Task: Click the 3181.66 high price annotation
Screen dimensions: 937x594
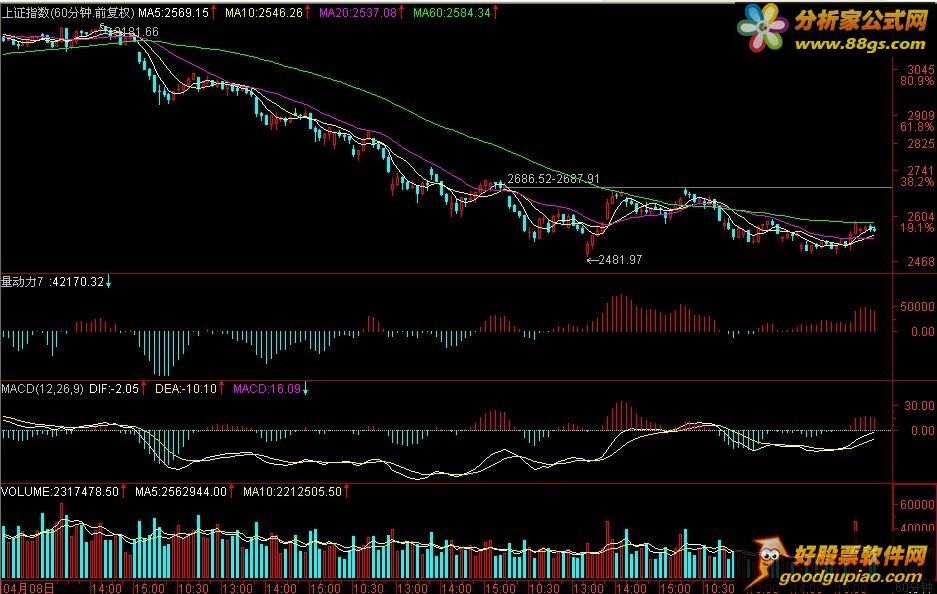Action: click(134, 32)
